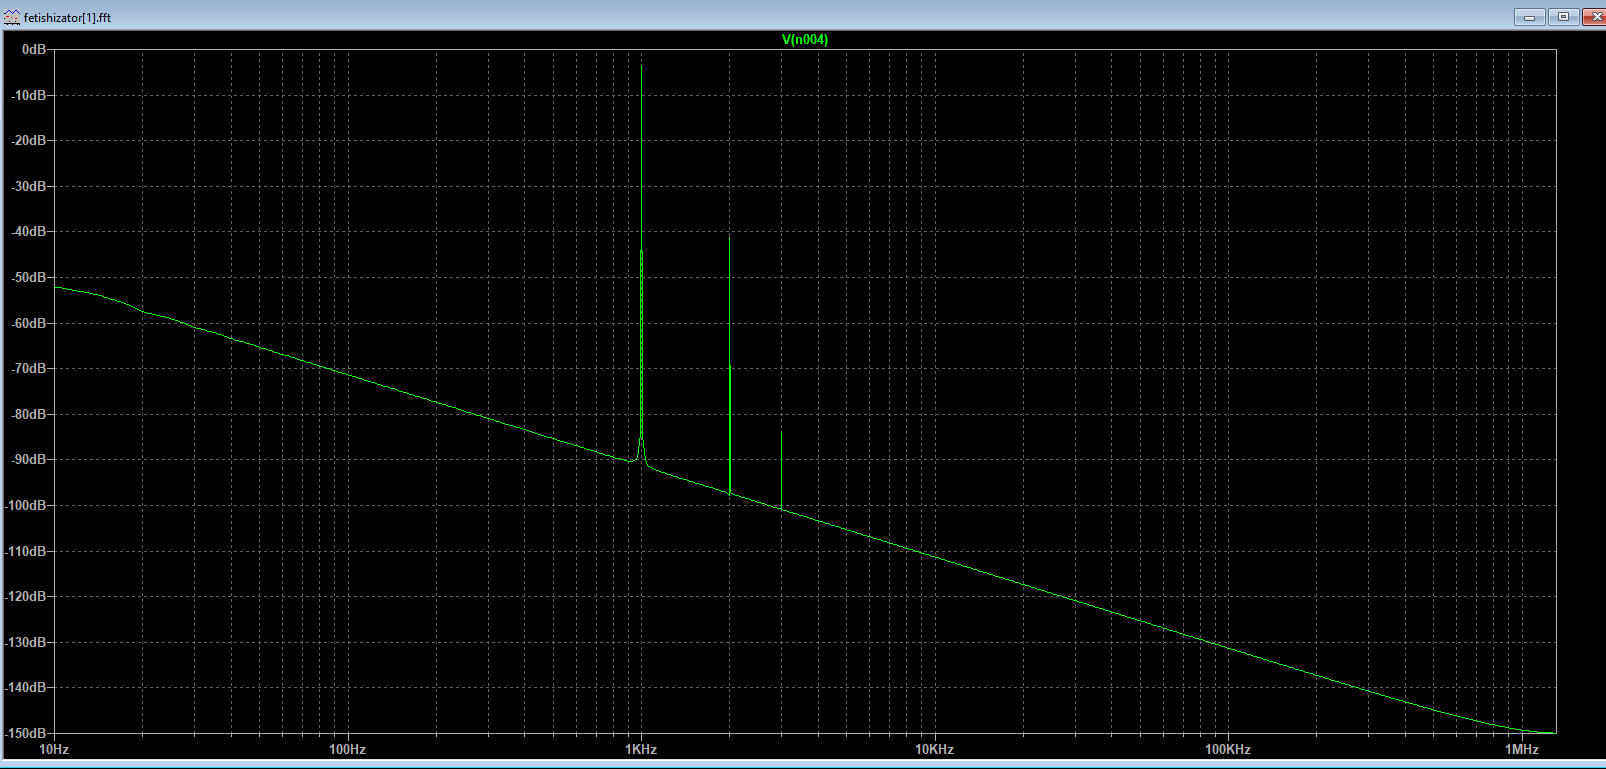Click the 10Hz frequency axis label
This screenshot has width=1606, height=769.
coord(53,749)
